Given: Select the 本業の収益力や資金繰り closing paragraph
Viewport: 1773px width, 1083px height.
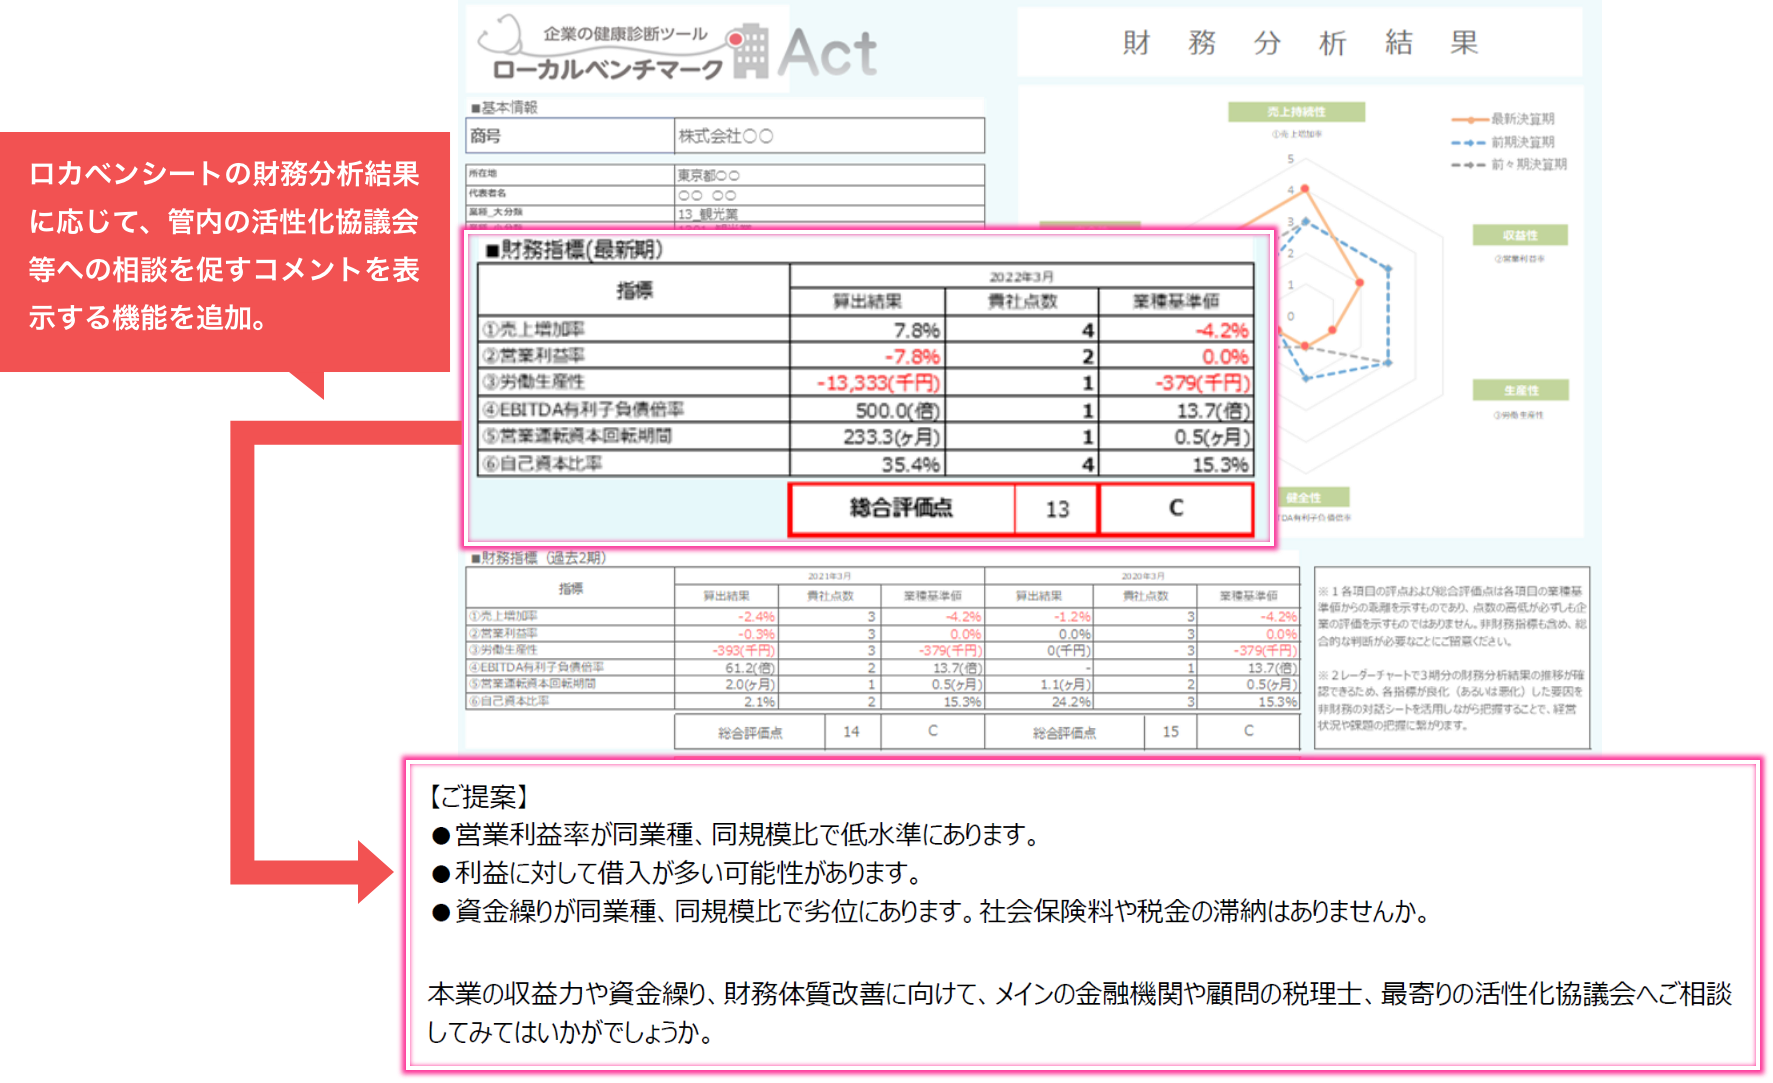Looking at the screenshot, I should [x=1080, y=1012].
